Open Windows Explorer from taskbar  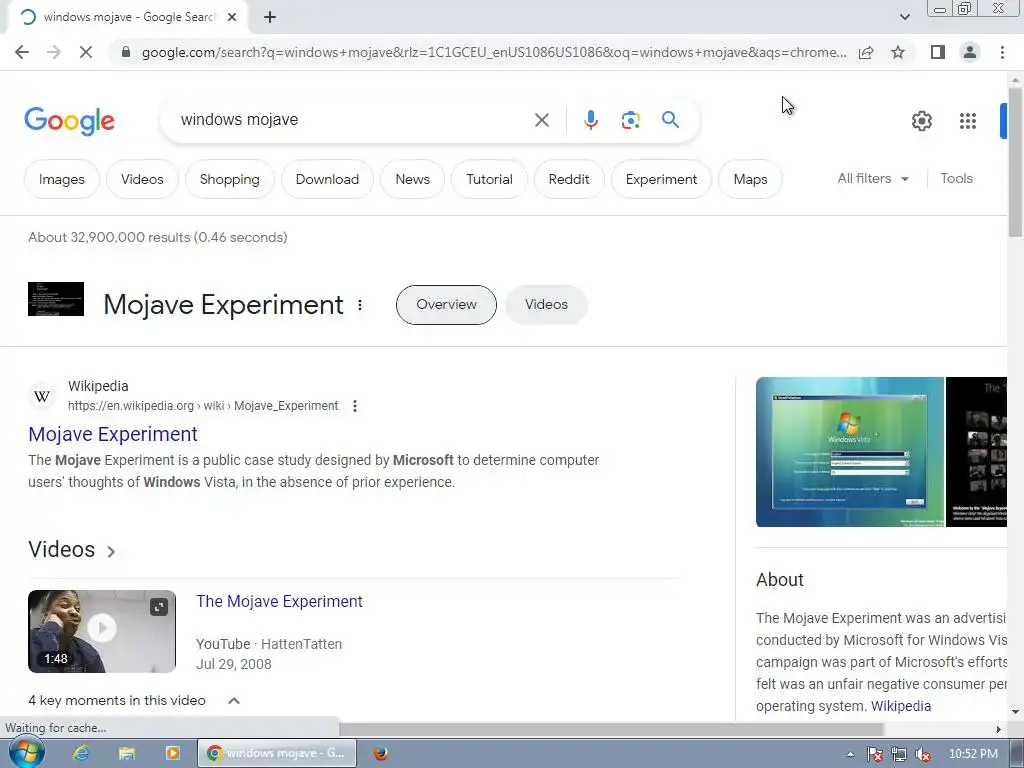coord(127,753)
